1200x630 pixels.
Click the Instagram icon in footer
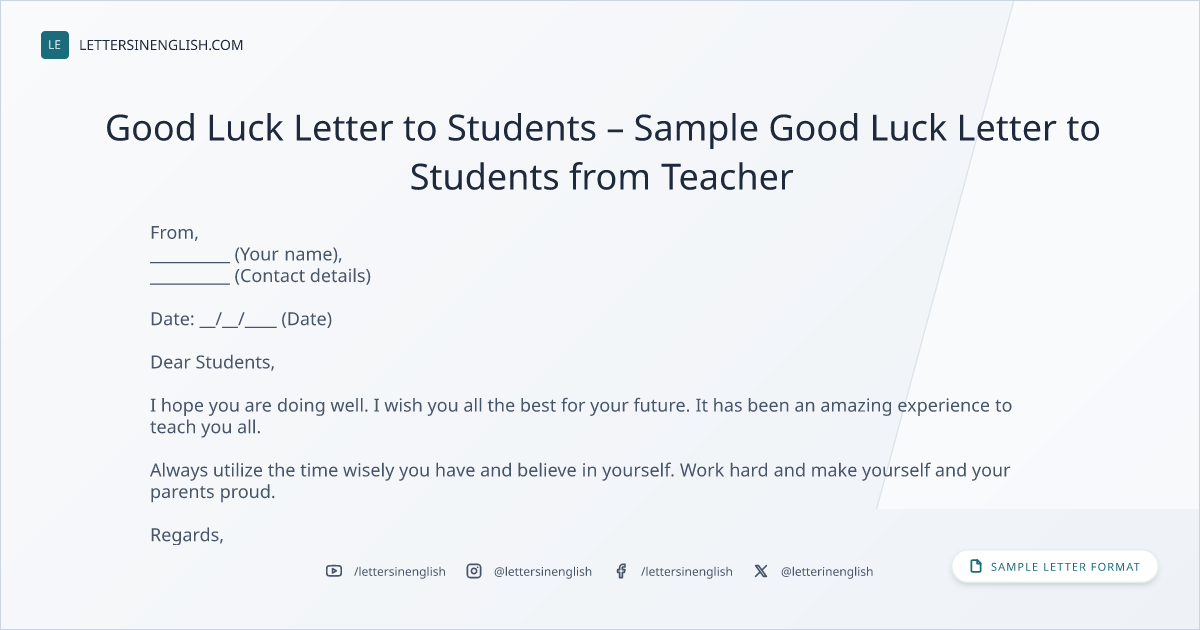[x=474, y=571]
